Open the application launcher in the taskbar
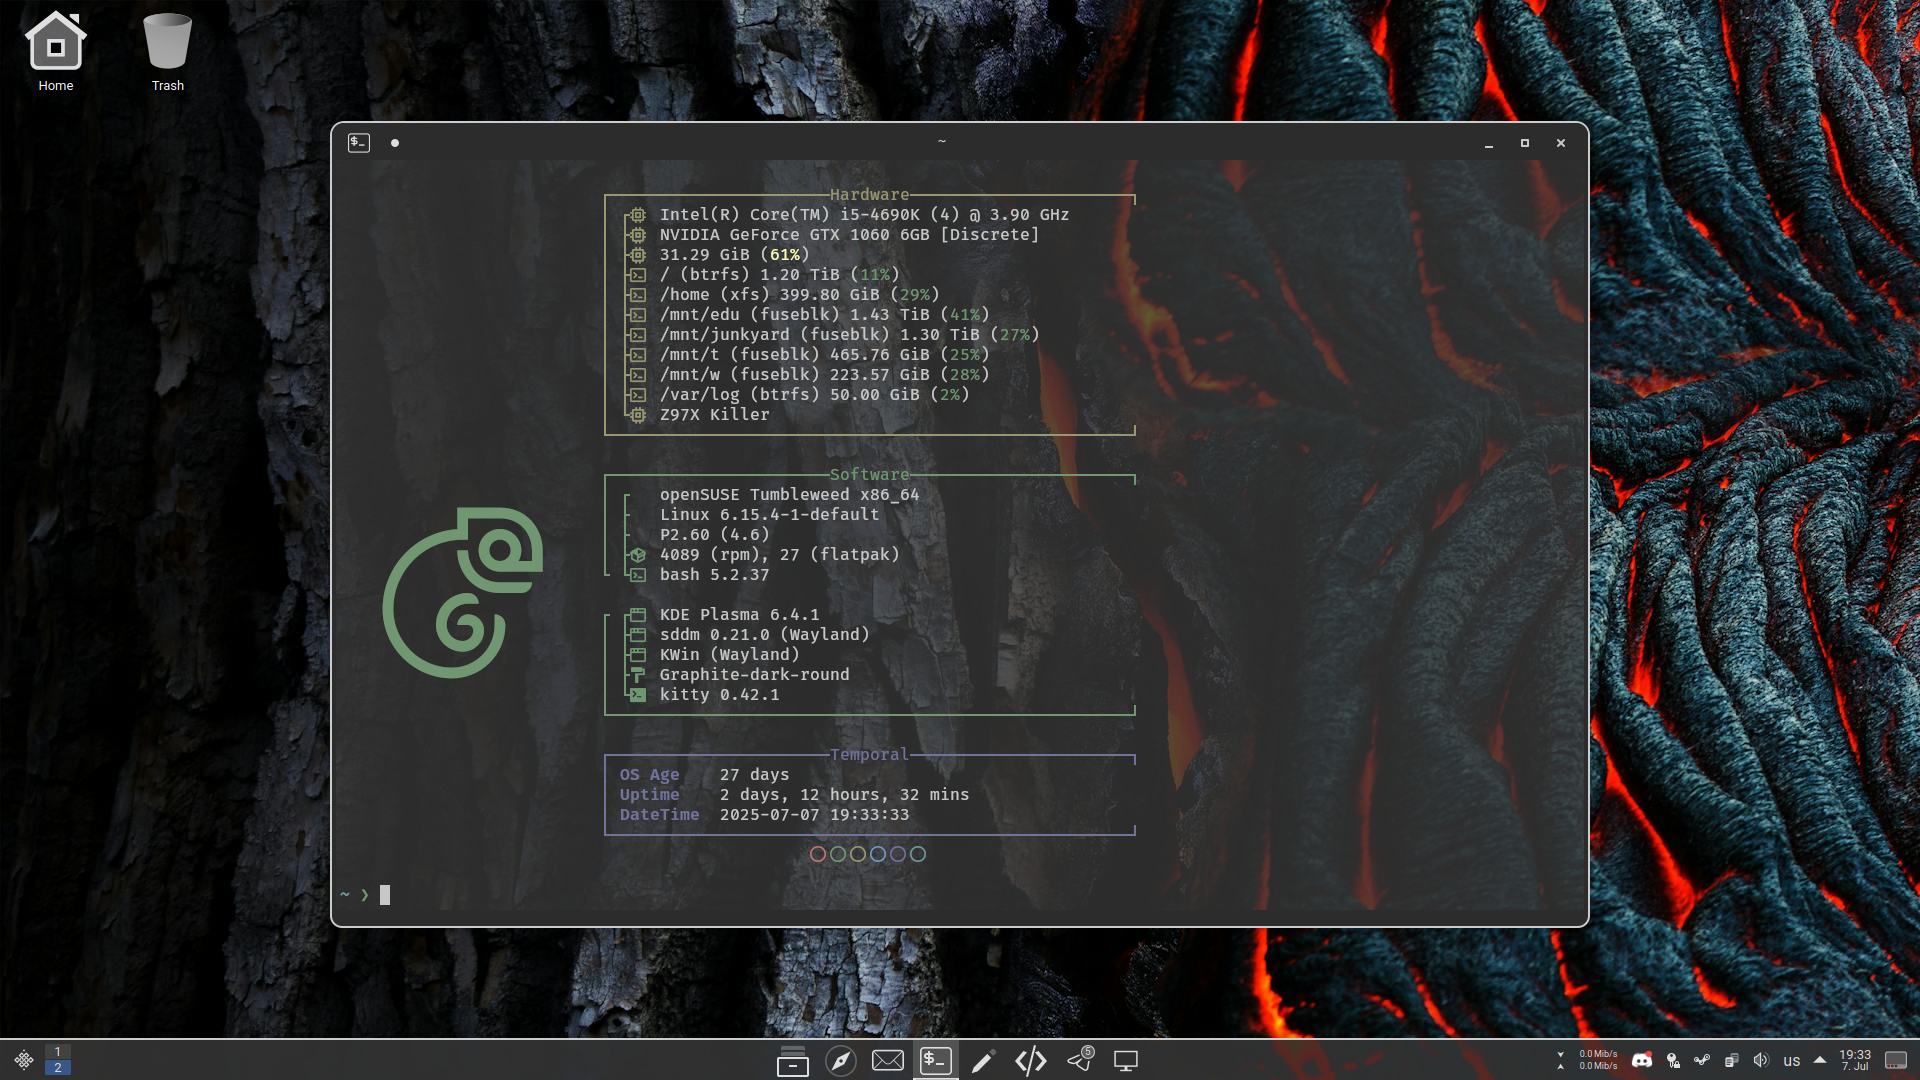The image size is (1920, 1080). [x=24, y=1060]
